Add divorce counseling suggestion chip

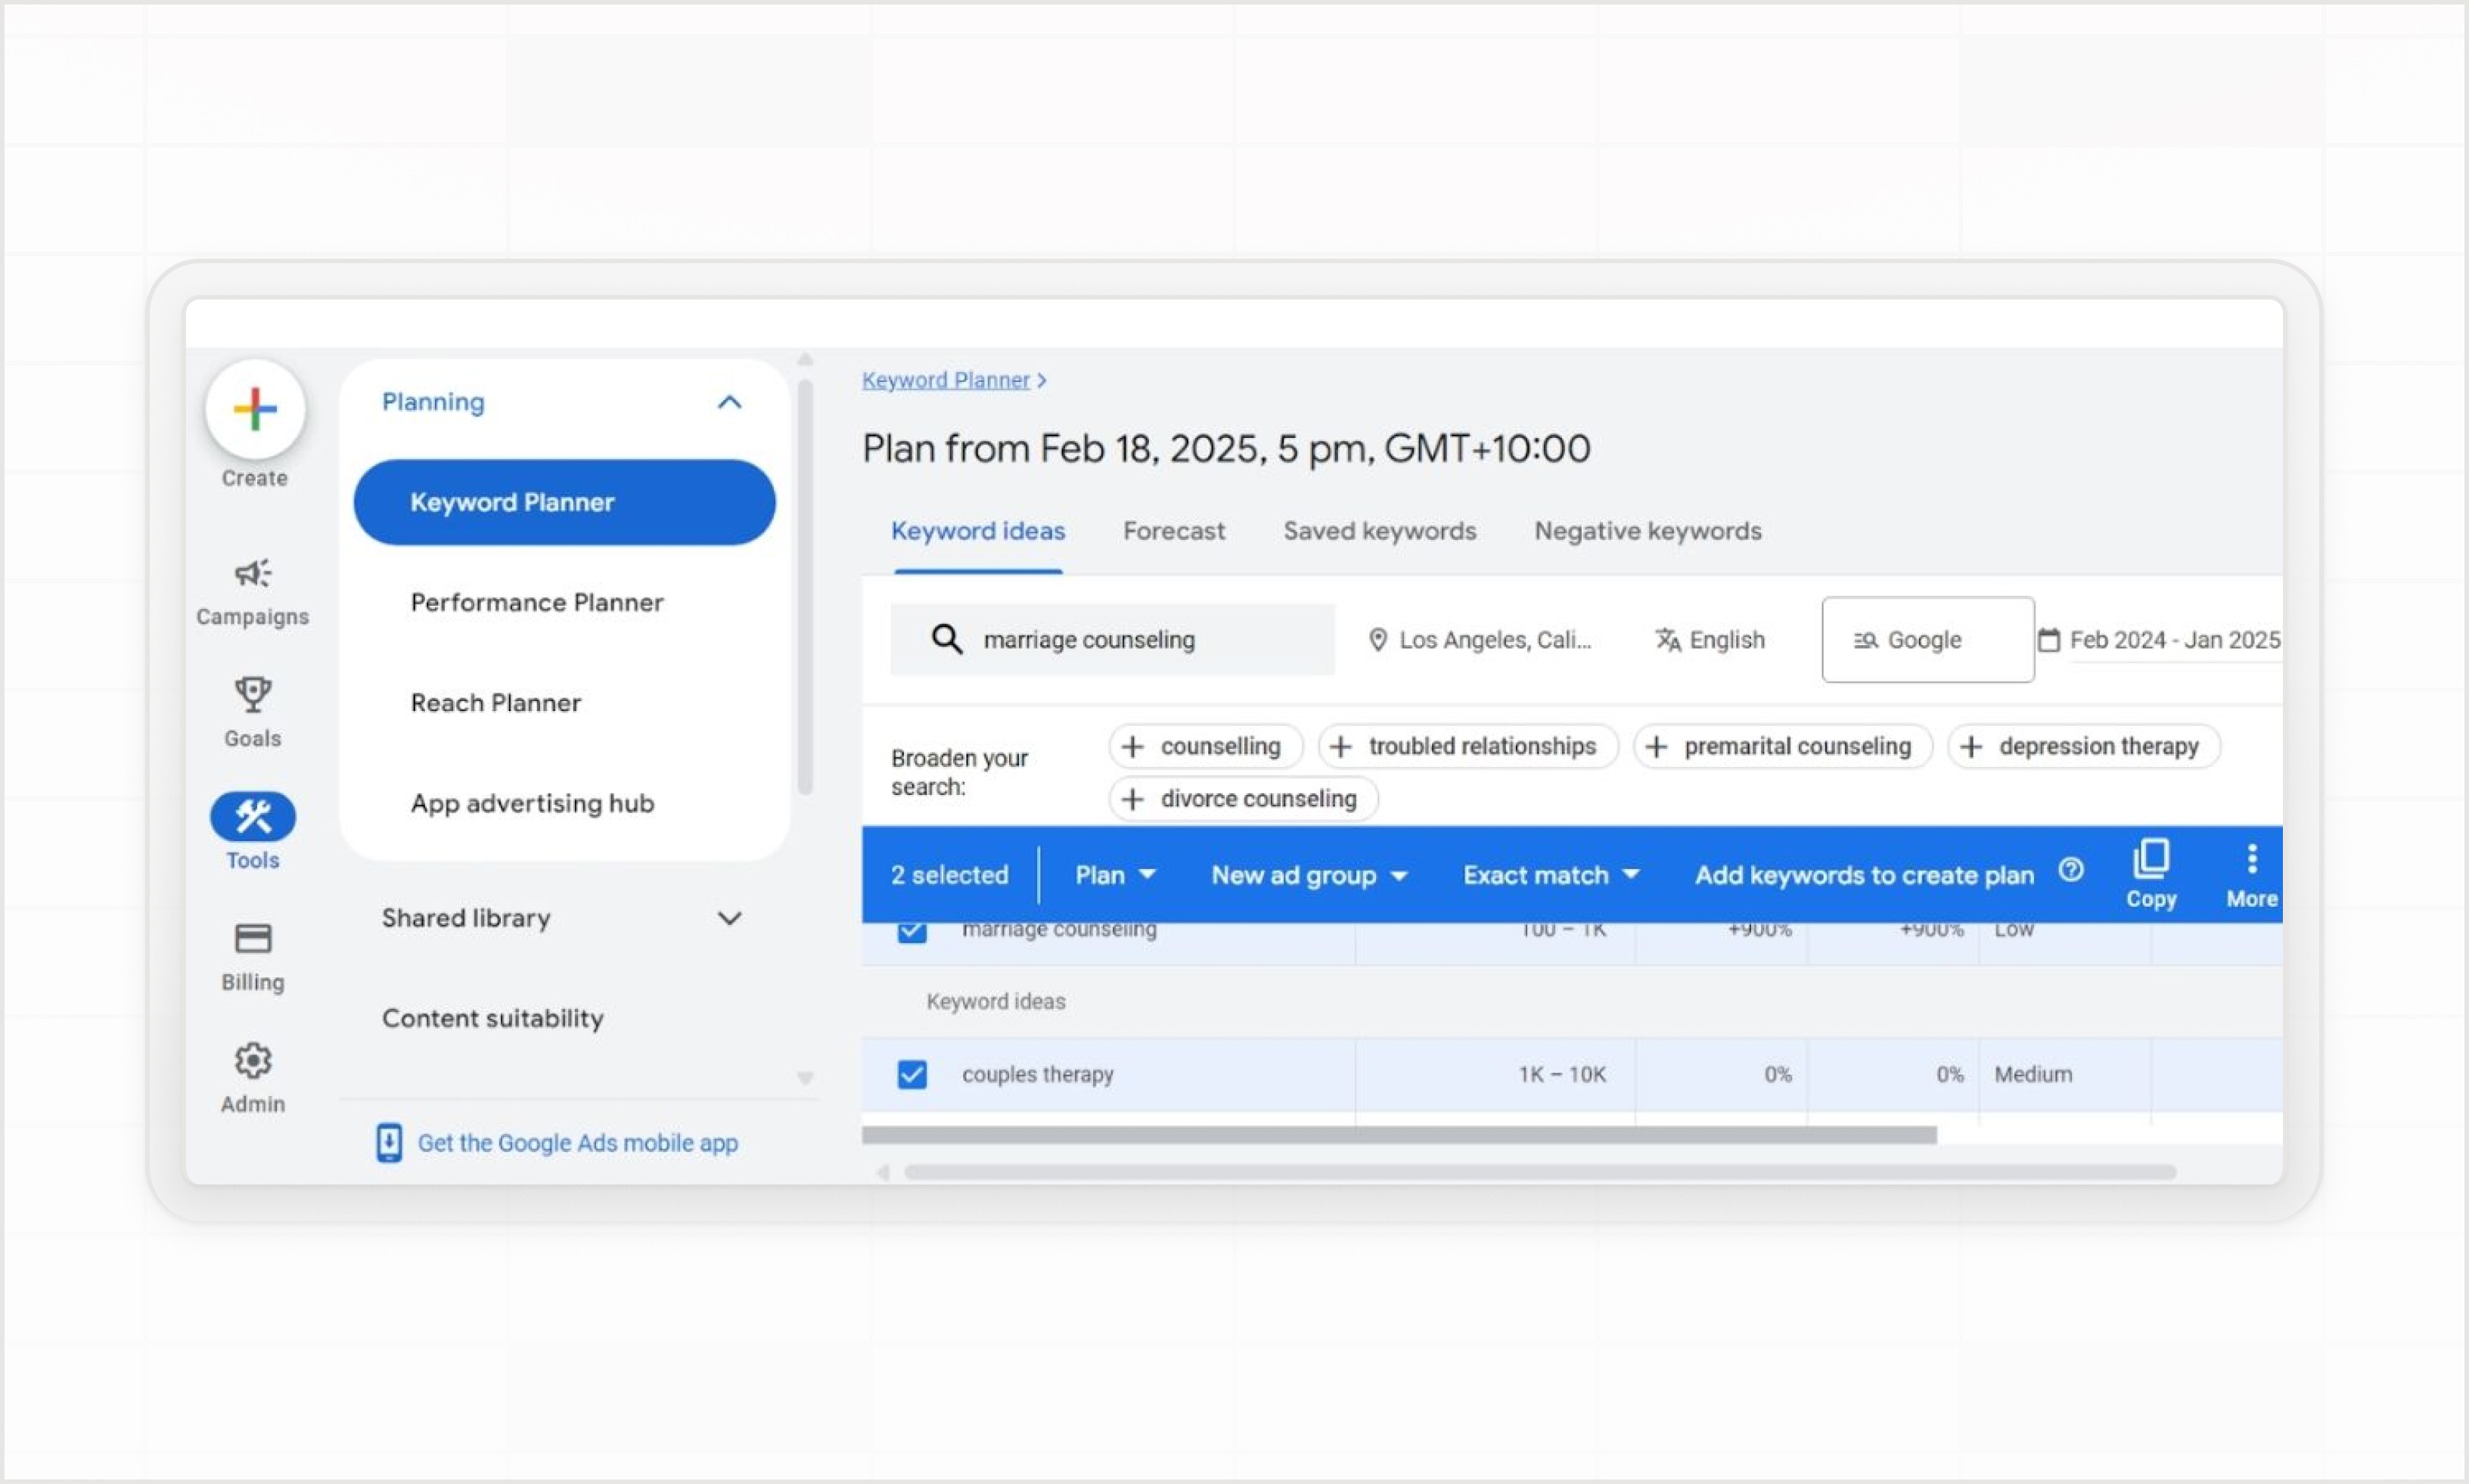coord(1243,799)
